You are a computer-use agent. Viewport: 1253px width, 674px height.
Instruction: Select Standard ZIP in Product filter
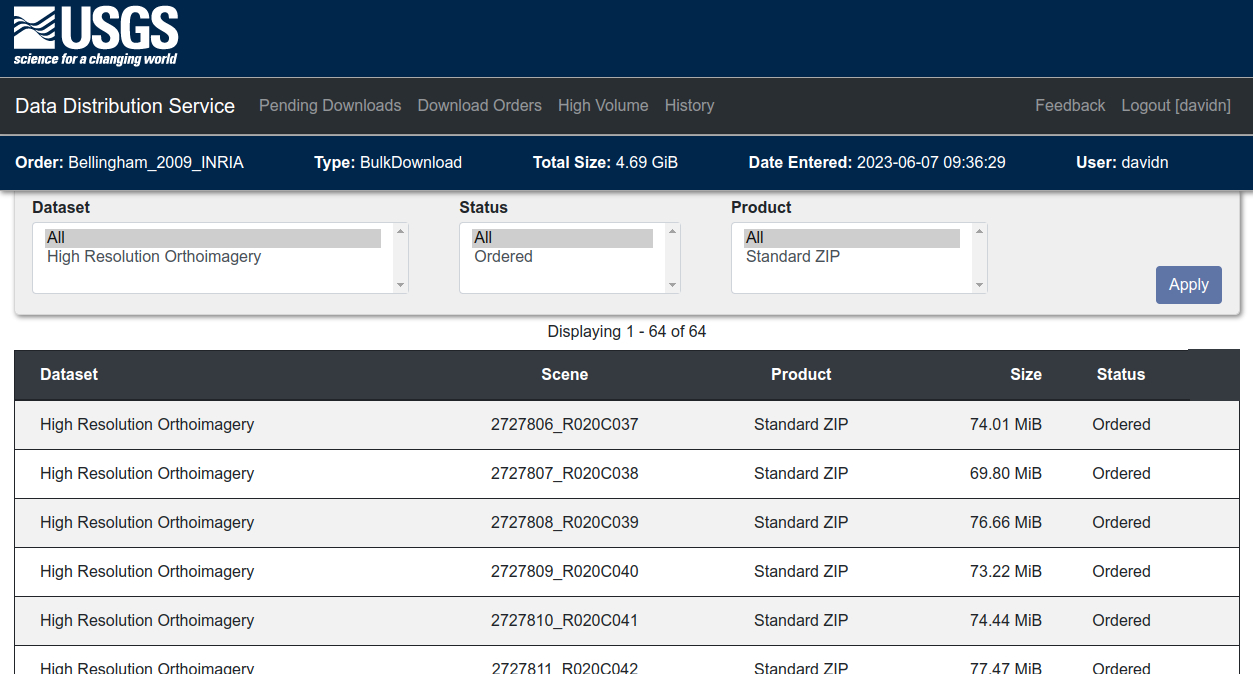coord(793,257)
